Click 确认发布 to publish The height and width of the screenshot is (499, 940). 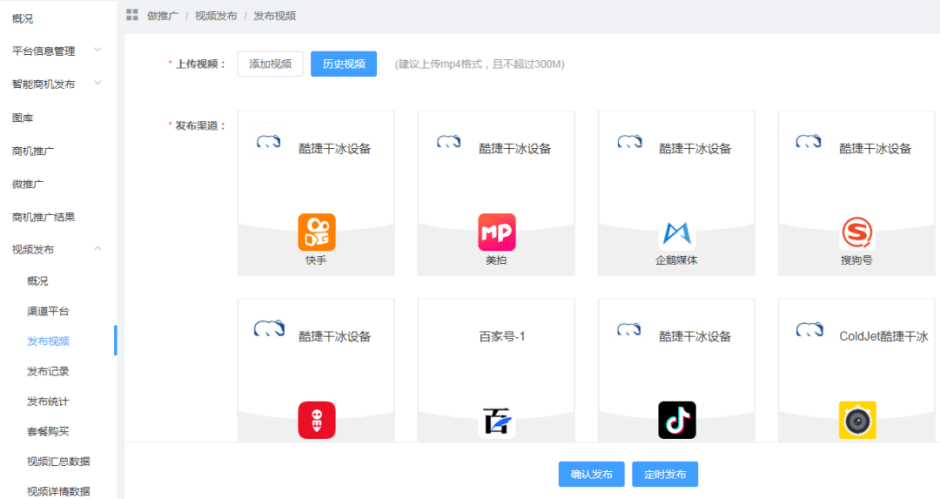point(592,474)
